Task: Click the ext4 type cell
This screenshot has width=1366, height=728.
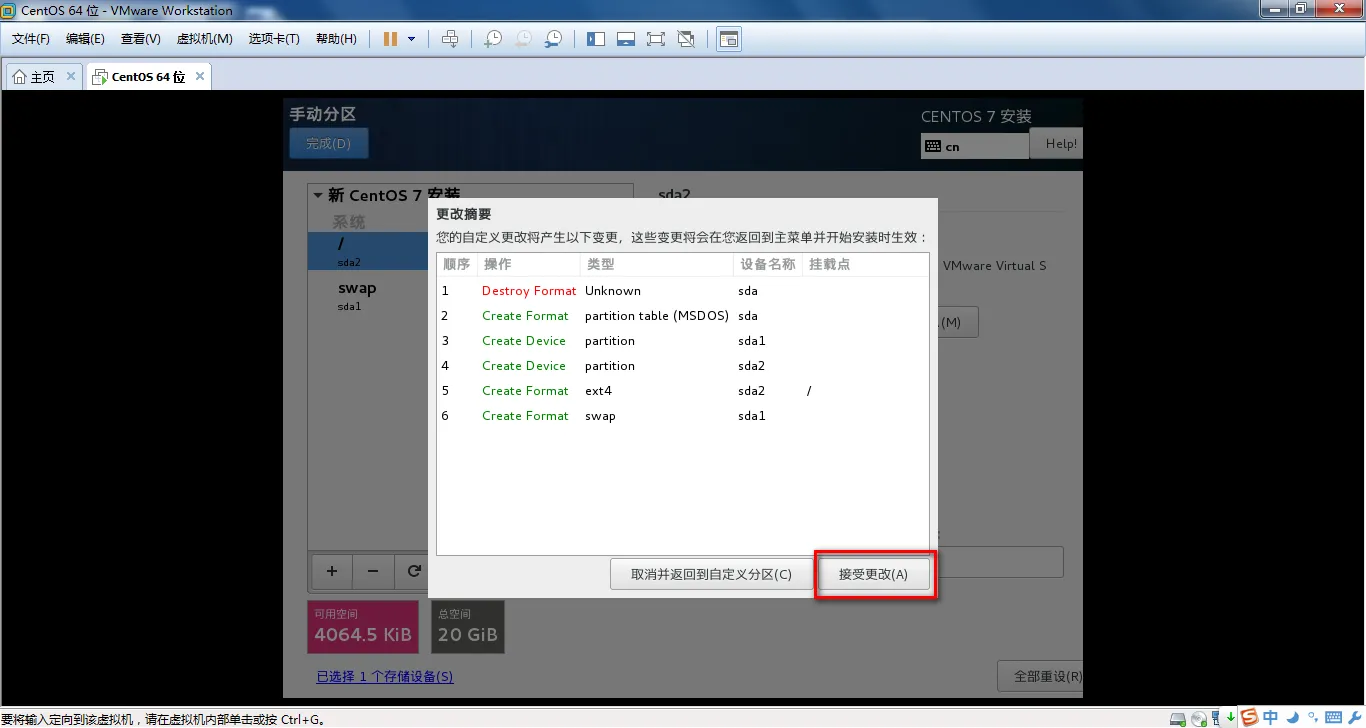Action: tap(598, 391)
